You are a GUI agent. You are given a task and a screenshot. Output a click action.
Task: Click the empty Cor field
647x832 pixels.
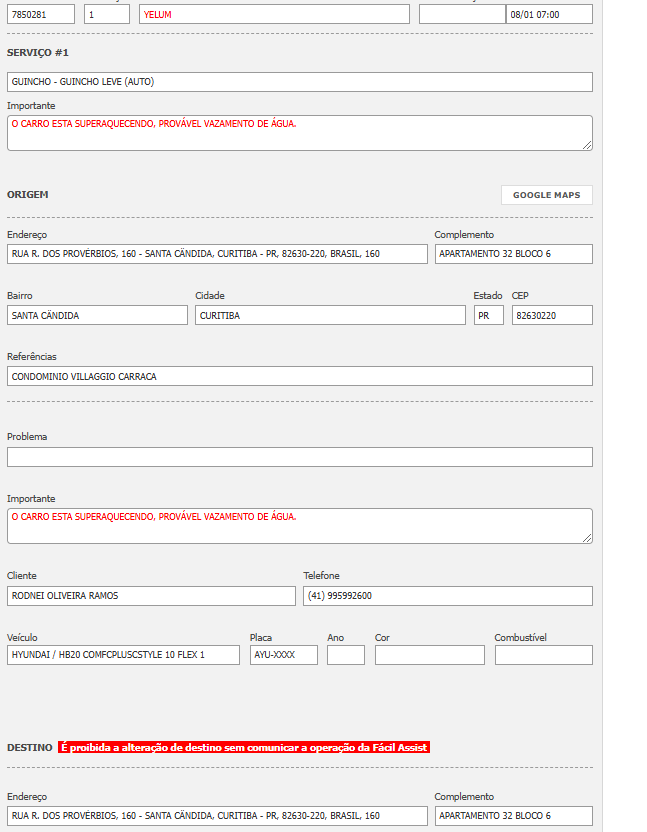(x=429, y=655)
